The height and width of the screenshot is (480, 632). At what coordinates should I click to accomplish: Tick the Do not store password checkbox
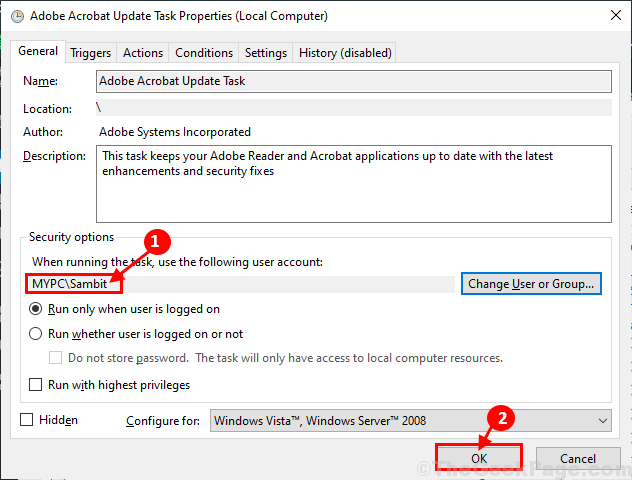point(56,358)
